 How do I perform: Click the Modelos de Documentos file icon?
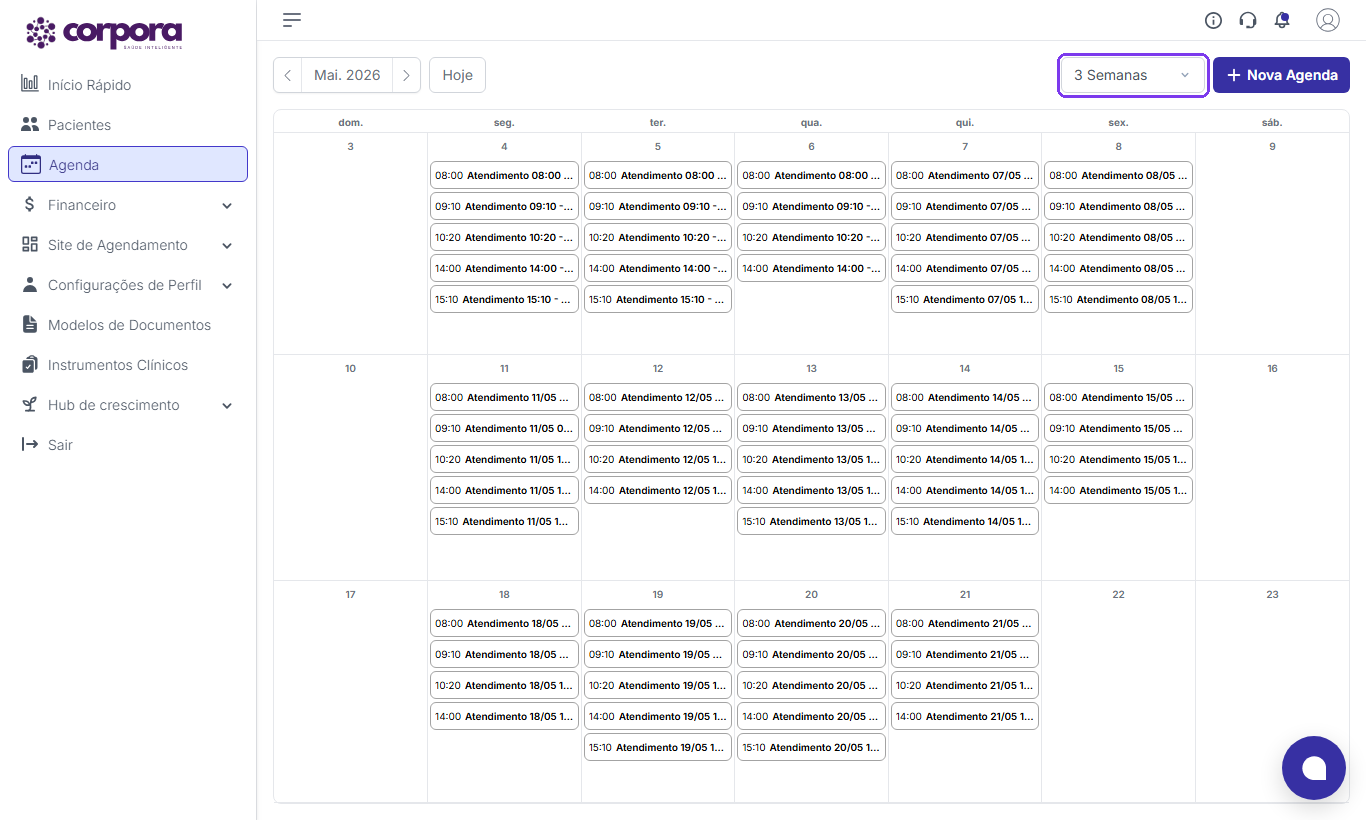point(30,325)
